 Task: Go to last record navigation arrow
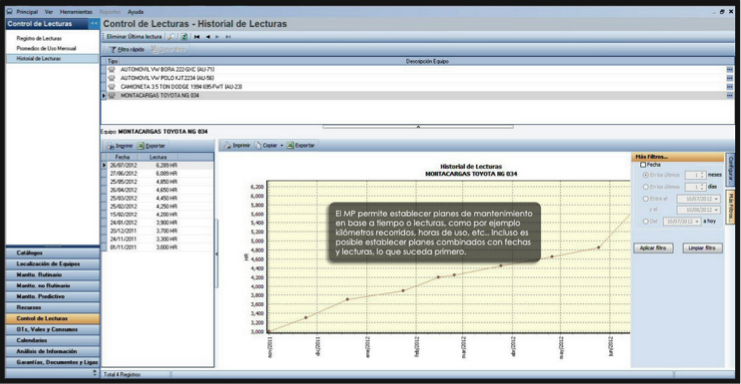228,37
